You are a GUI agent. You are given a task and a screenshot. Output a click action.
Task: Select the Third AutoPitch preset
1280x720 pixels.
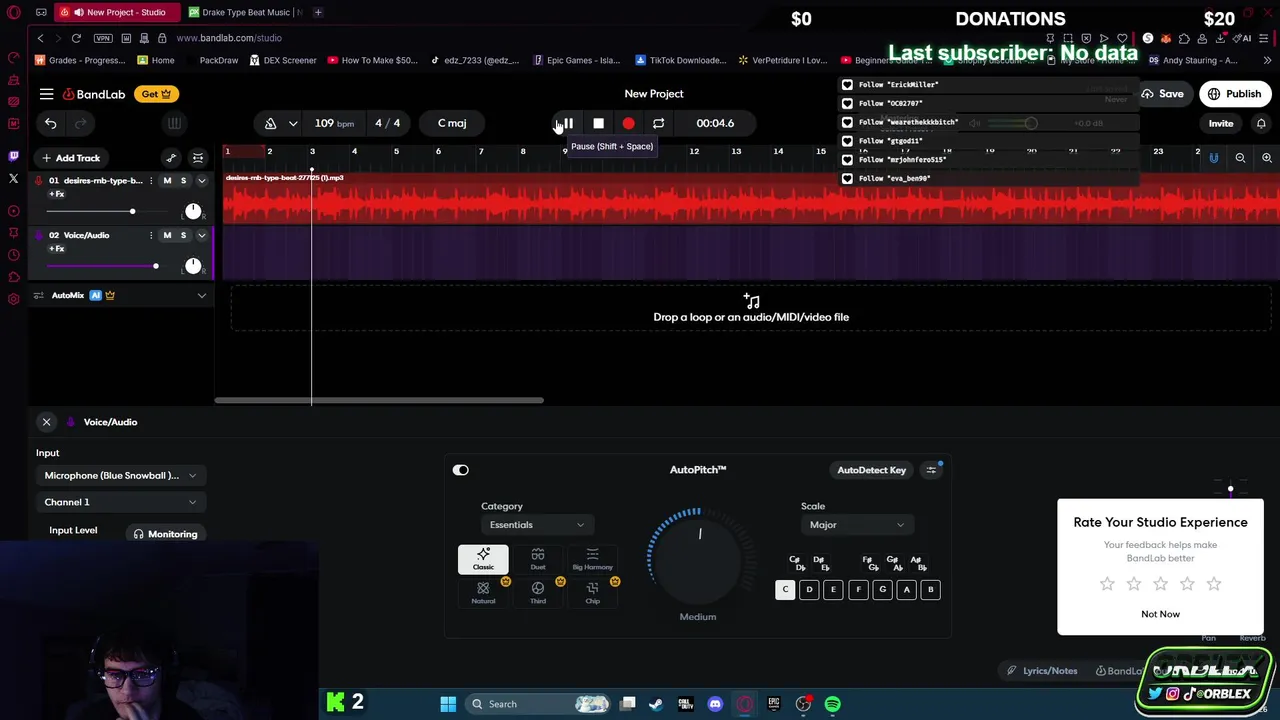[x=538, y=592]
